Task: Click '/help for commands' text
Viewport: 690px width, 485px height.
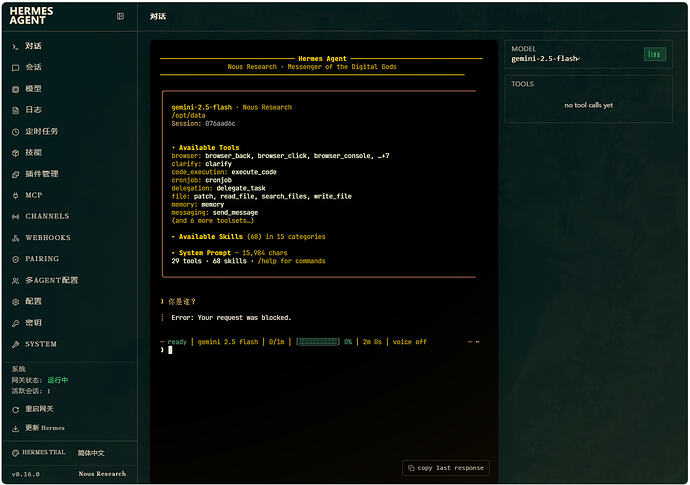Action: coord(291,261)
